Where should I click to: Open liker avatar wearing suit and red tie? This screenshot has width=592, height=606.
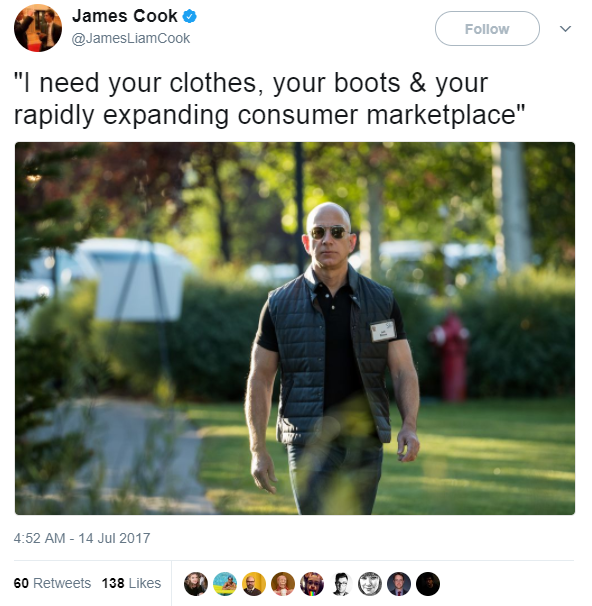point(399,584)
